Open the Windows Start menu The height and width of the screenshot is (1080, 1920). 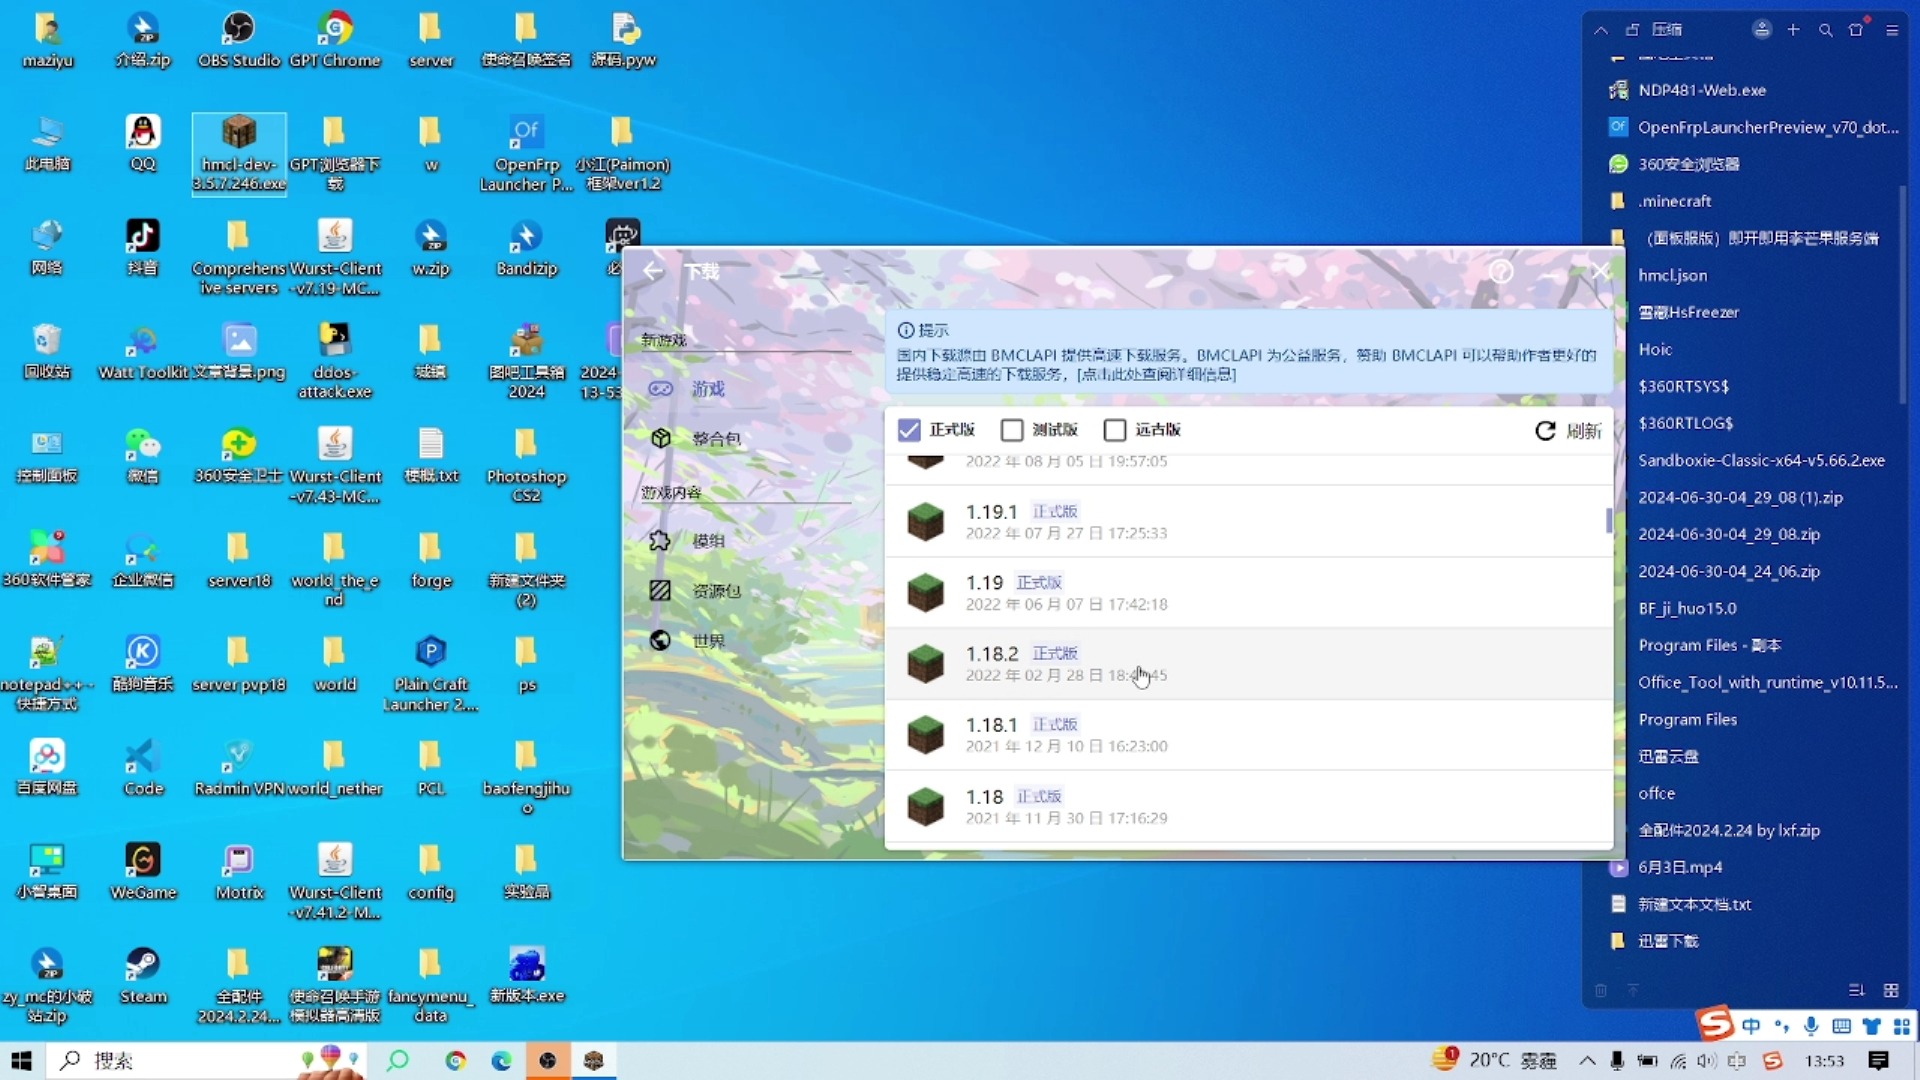22,1061
